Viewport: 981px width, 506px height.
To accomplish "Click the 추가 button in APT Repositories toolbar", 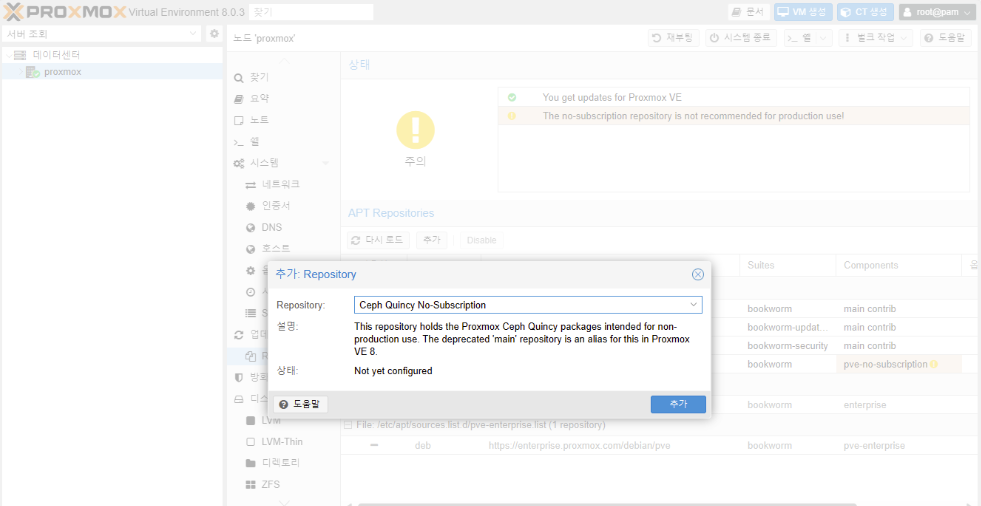I will pyautogui.click(x=431, y=240).
